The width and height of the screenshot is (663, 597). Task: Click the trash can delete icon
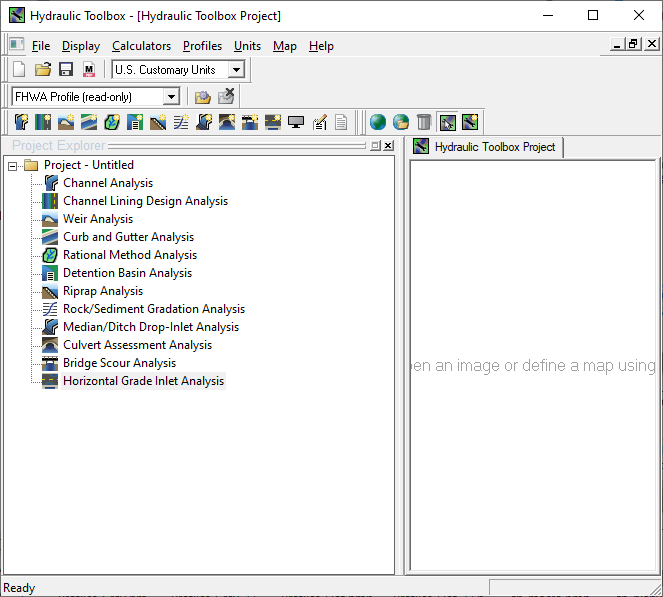pos(424,122)
